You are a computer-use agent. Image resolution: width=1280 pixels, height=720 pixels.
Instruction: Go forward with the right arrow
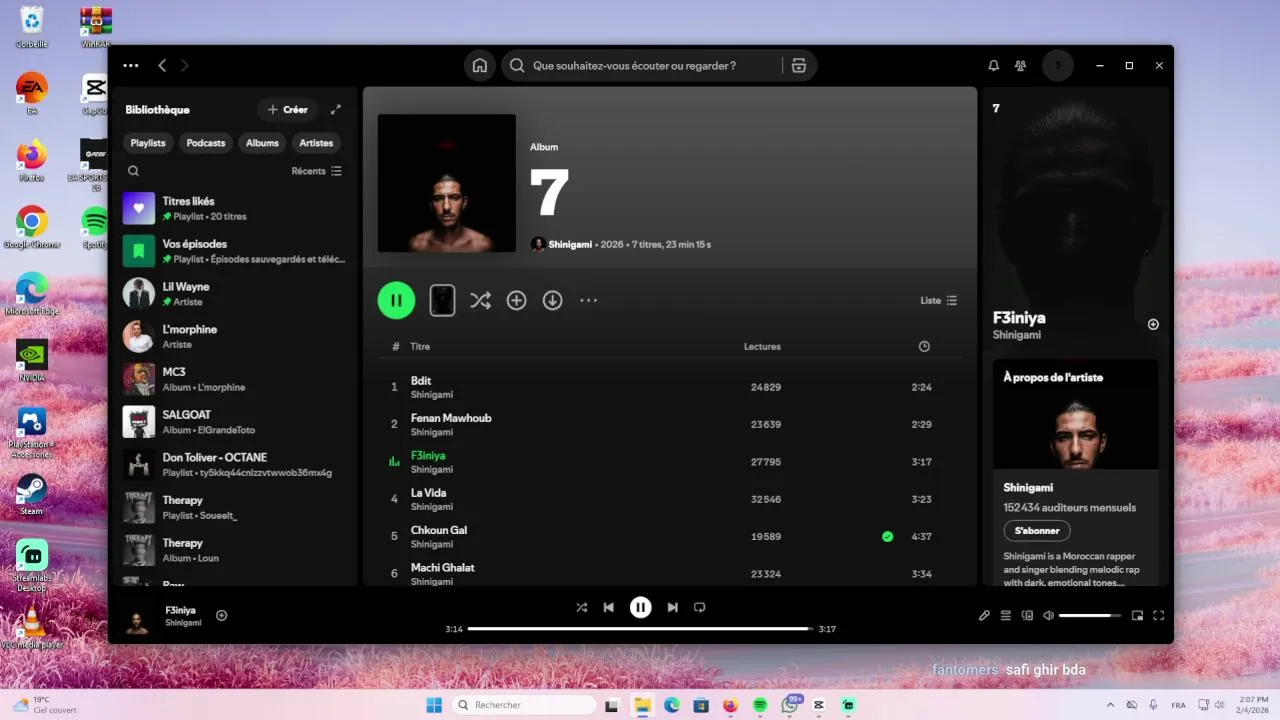(x=185, y=66)
